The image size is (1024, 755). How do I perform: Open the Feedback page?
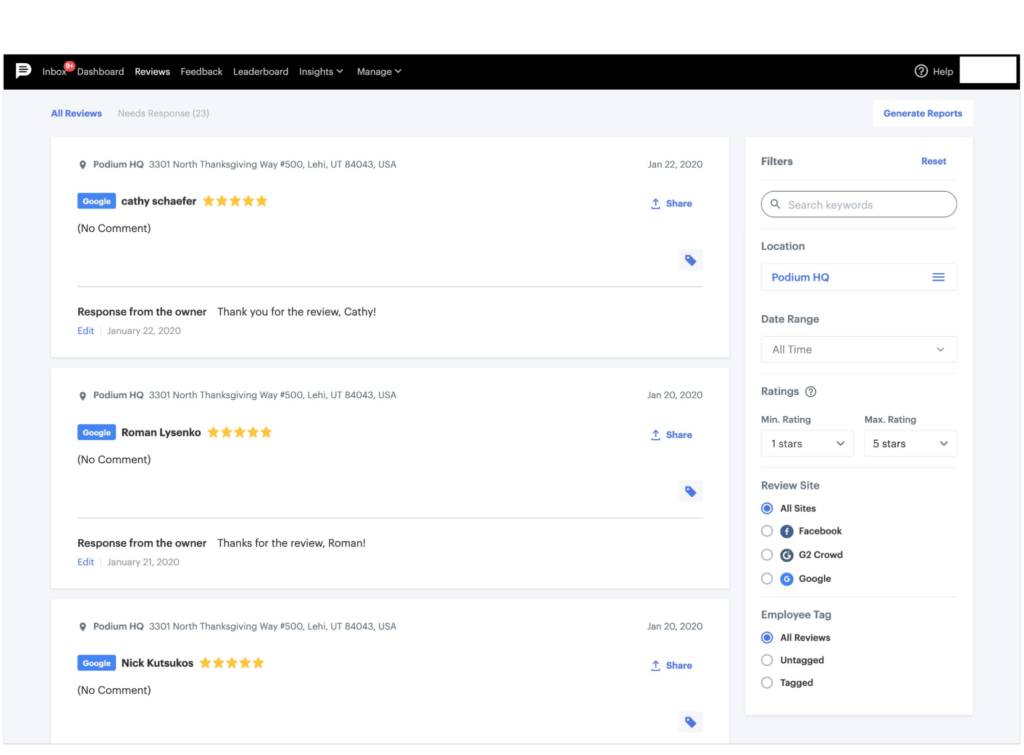coord(201,72)
